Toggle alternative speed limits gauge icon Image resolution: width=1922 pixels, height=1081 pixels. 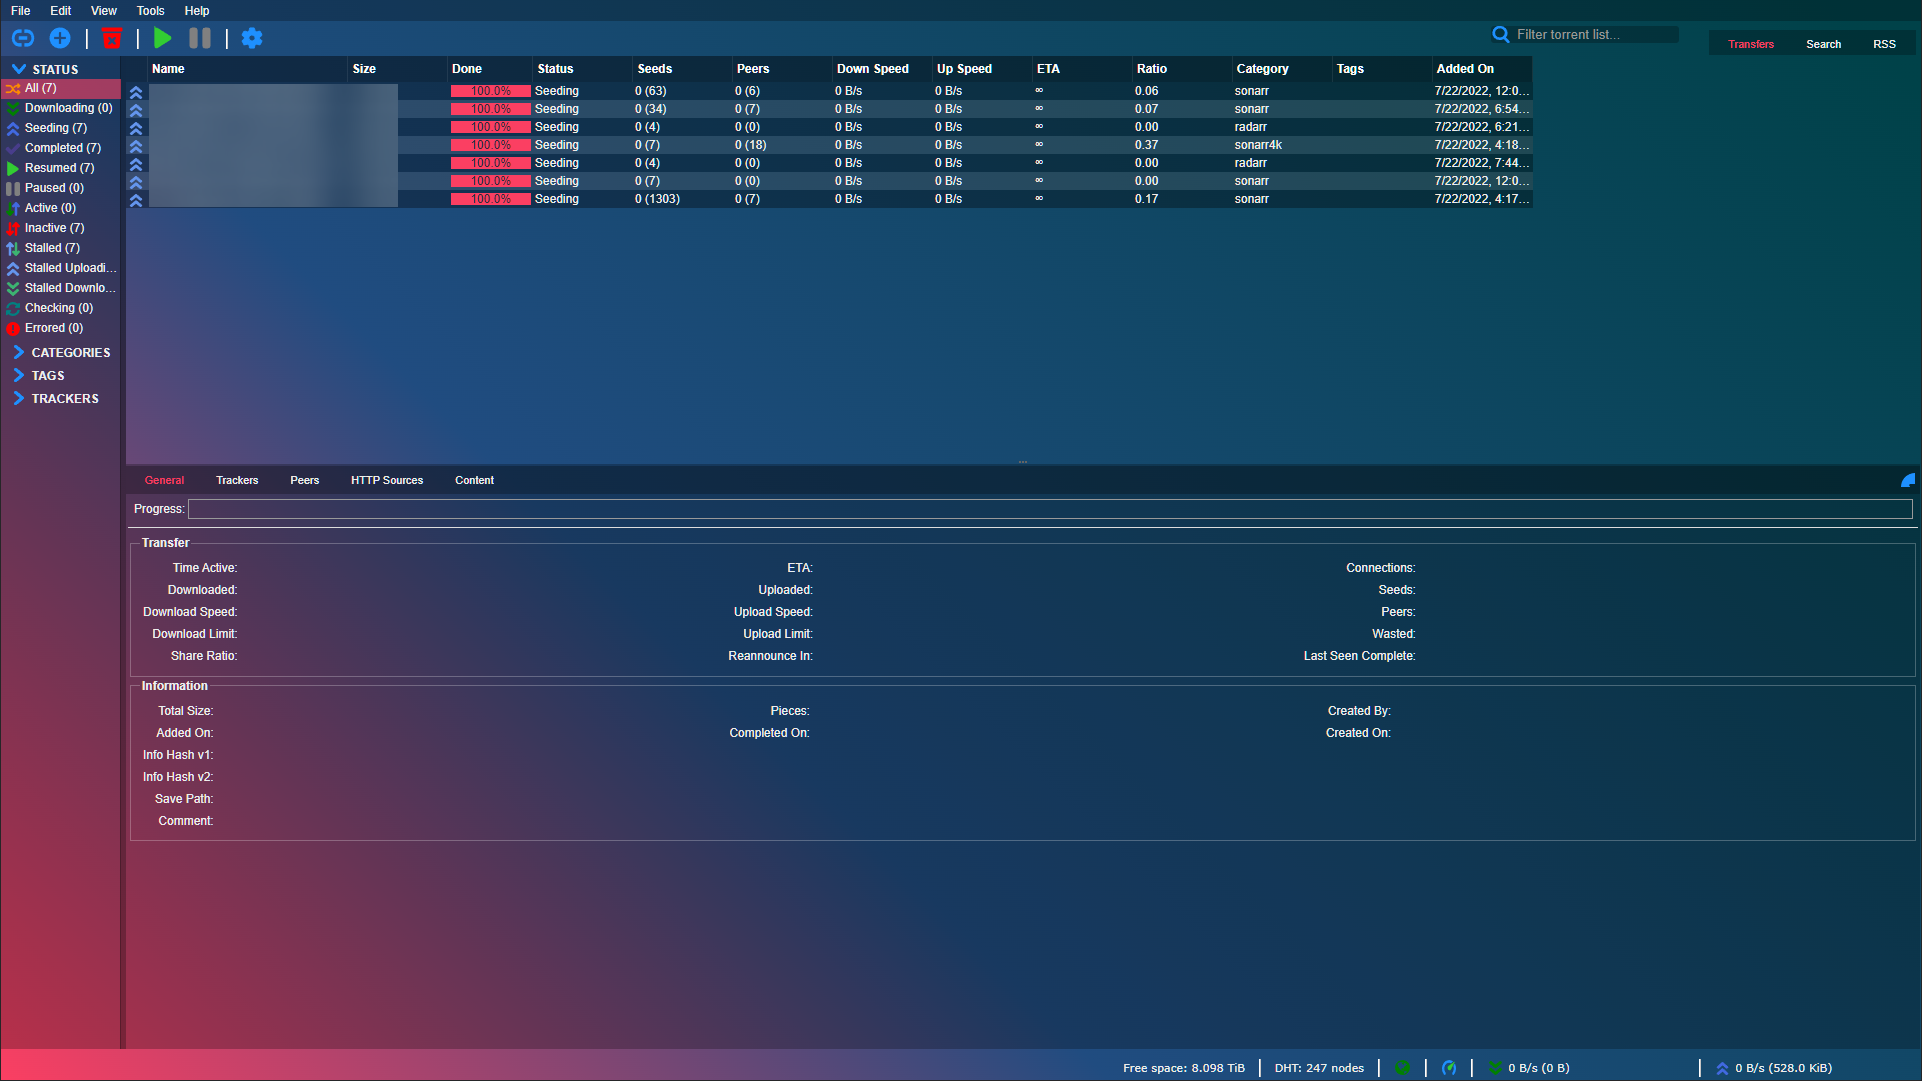[x=1449, y=1068]
